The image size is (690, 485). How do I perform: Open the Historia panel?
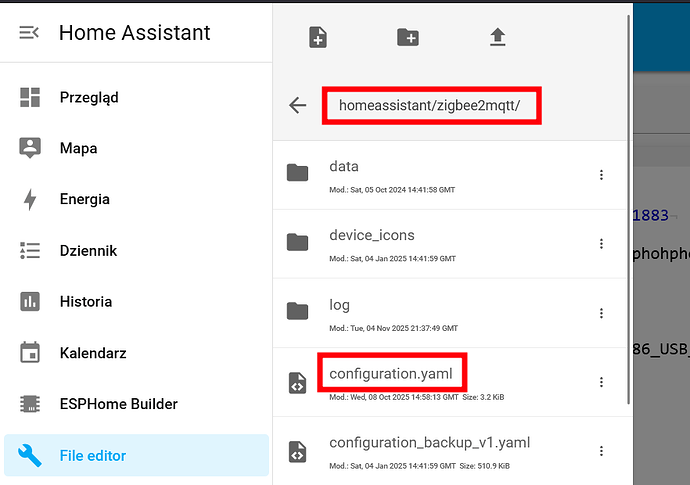pyautogui.click(x=85, y=301)
